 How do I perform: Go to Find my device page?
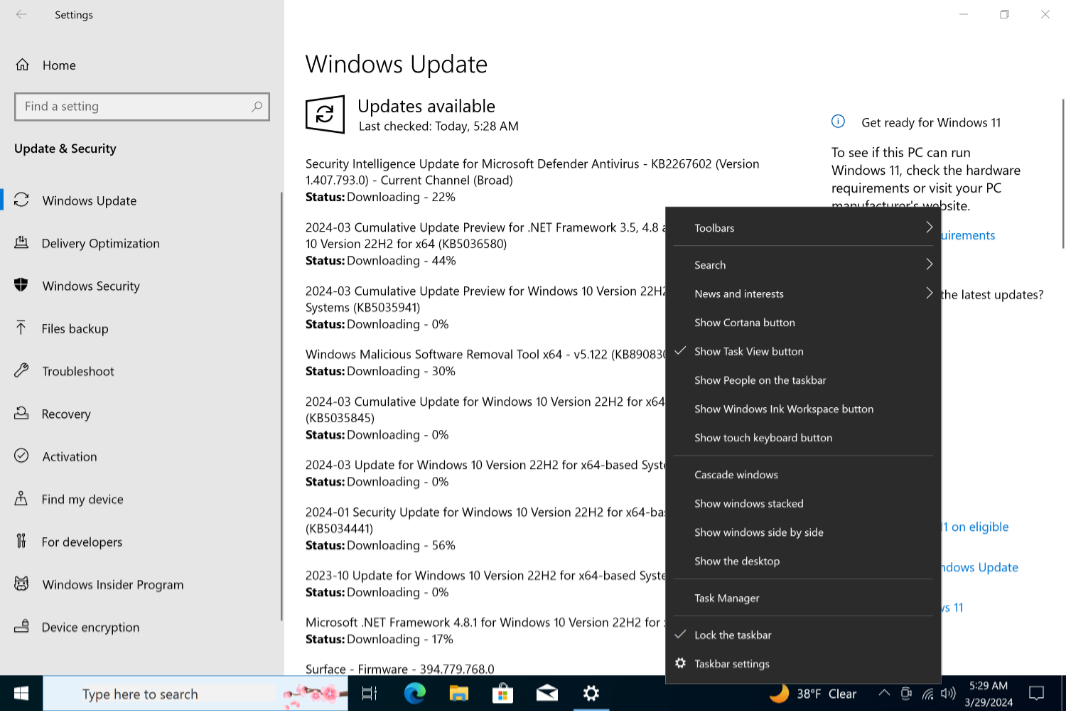click(82, 499)
